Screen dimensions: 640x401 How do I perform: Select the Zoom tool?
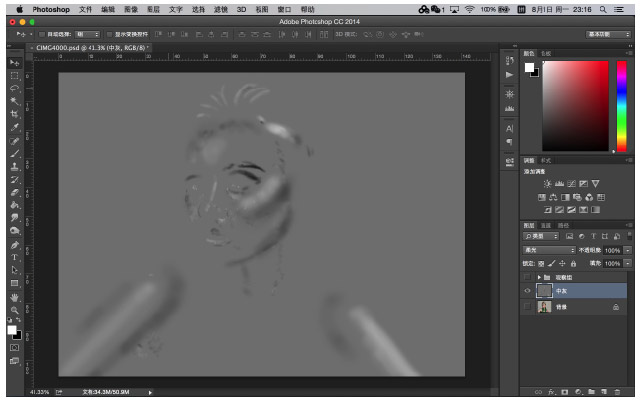pyautogui.click(x=14, y=310)
